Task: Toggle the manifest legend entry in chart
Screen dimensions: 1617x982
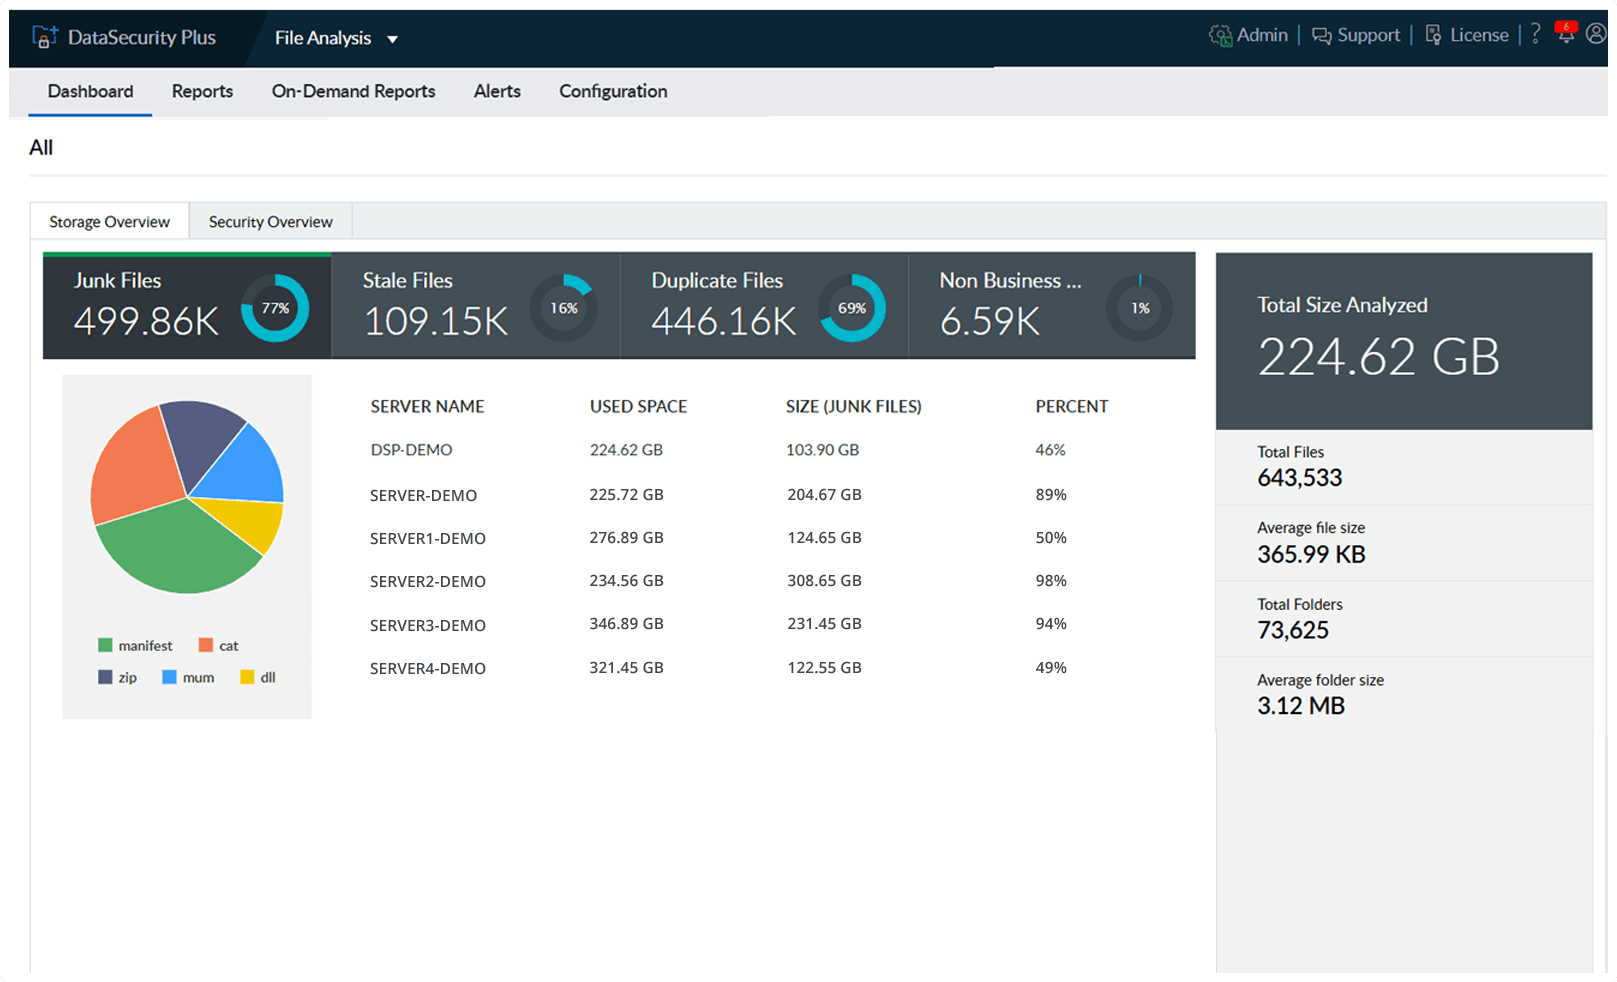Action: 135,646
